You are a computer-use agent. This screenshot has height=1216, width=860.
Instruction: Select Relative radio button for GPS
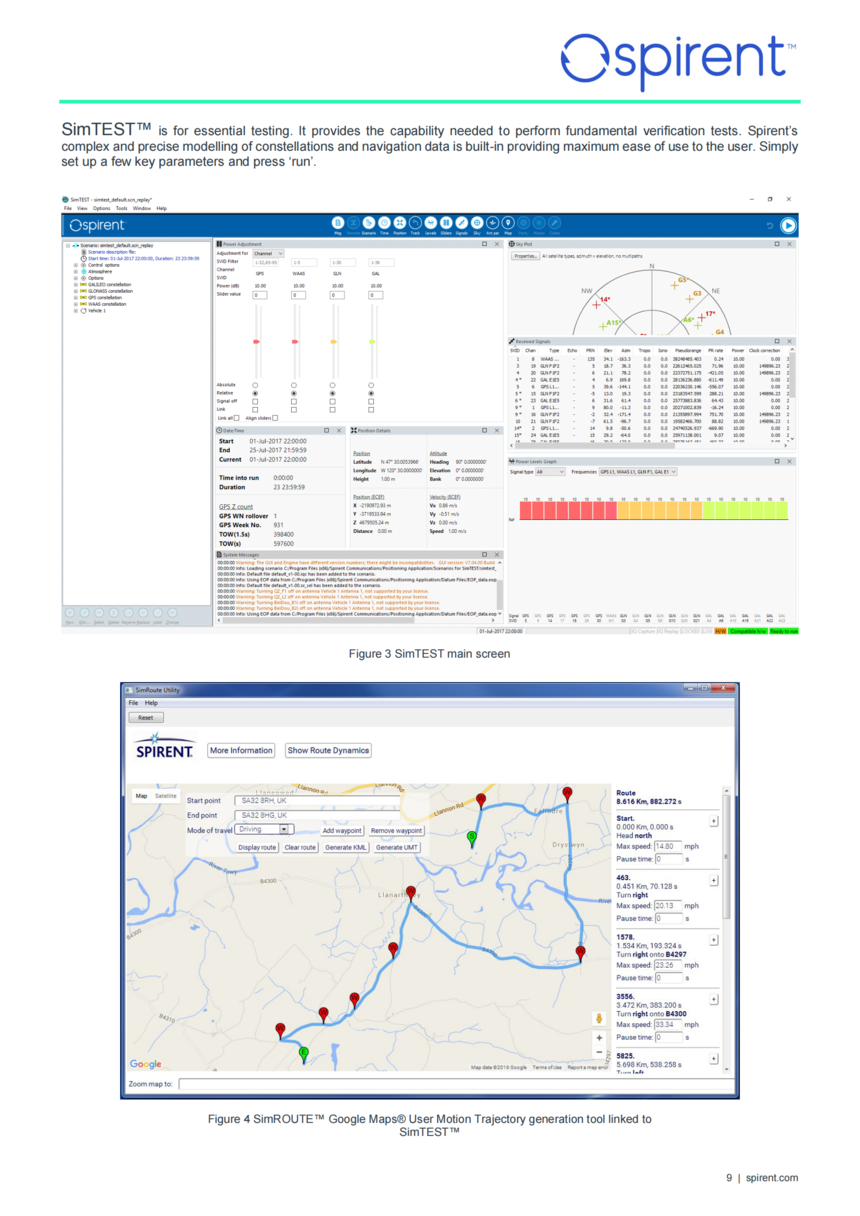point(254,393)
